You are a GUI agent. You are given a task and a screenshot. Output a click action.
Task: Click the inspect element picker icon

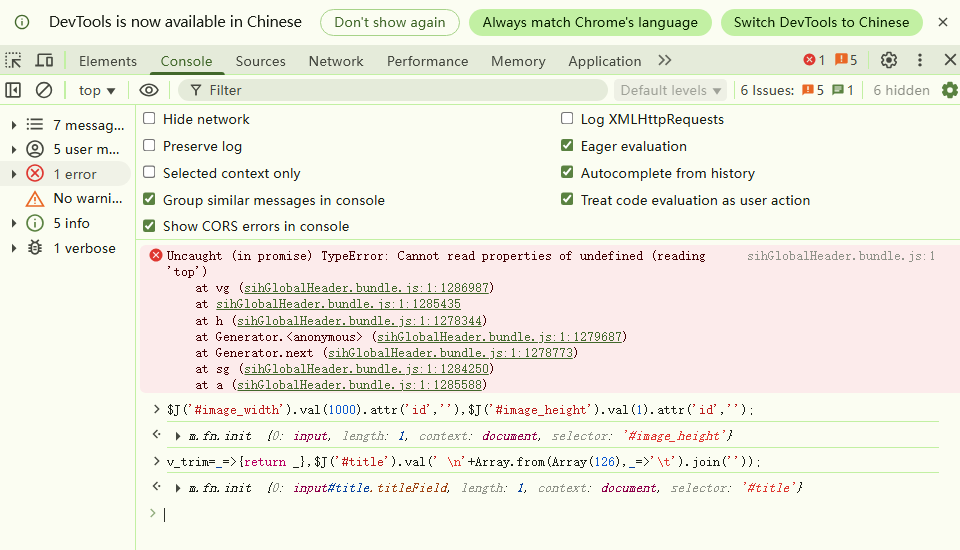(x=13, y=61)
